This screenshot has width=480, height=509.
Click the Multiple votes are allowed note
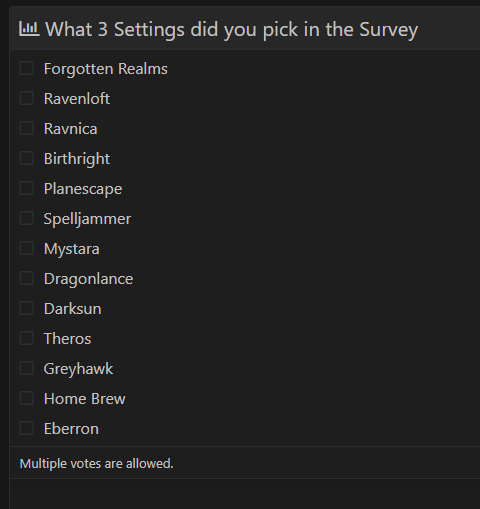(97, 464)
